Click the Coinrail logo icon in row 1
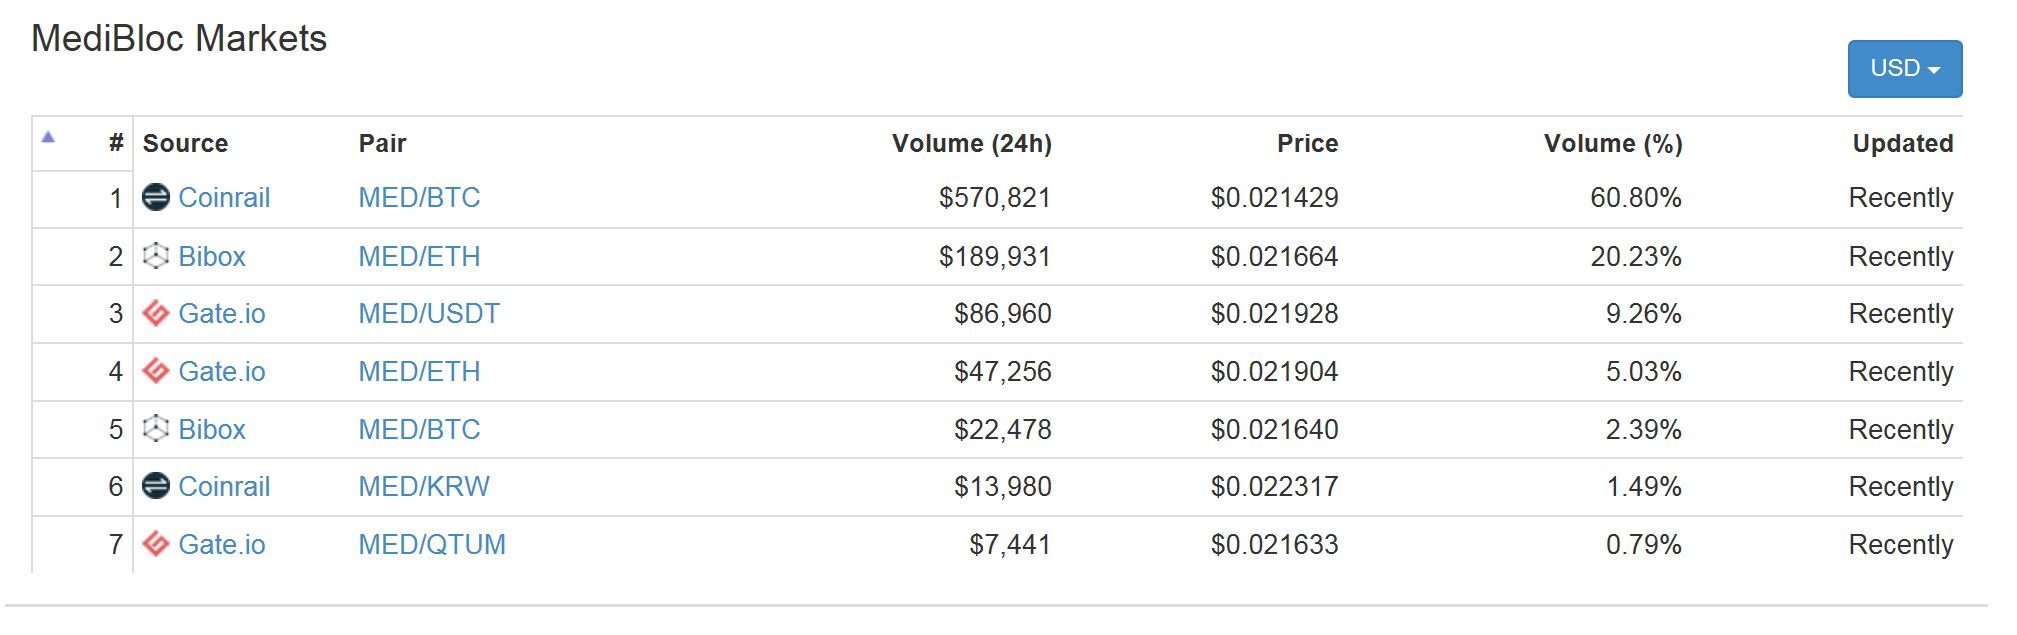This screenshot has width=2017, height=635. click(x=156, y=198)
